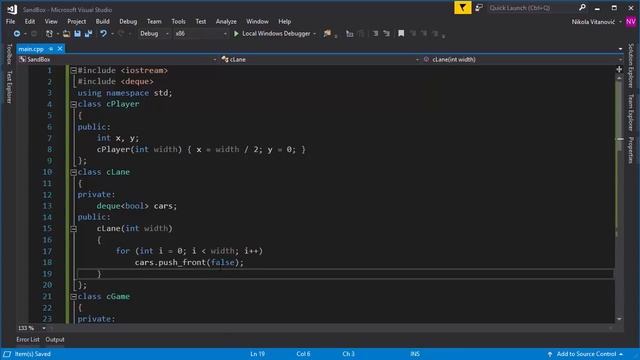Click inside the Quick Launch search field
This screenshot has width=640, height=360.
532,8
